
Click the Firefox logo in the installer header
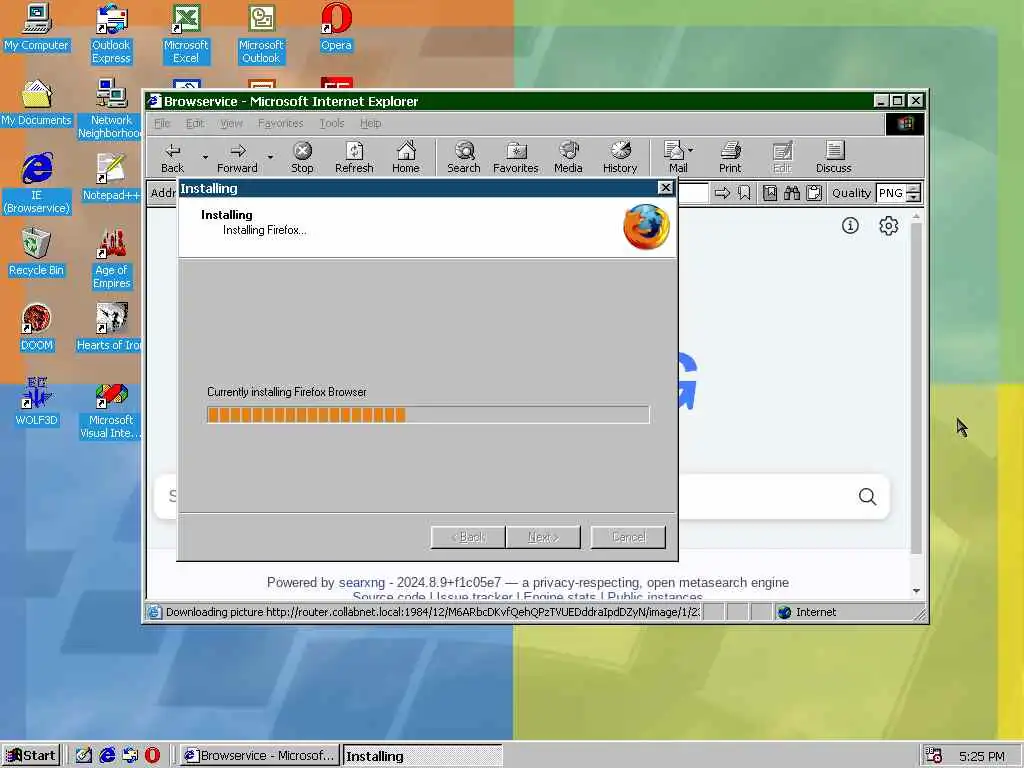[x=646, y=227]
